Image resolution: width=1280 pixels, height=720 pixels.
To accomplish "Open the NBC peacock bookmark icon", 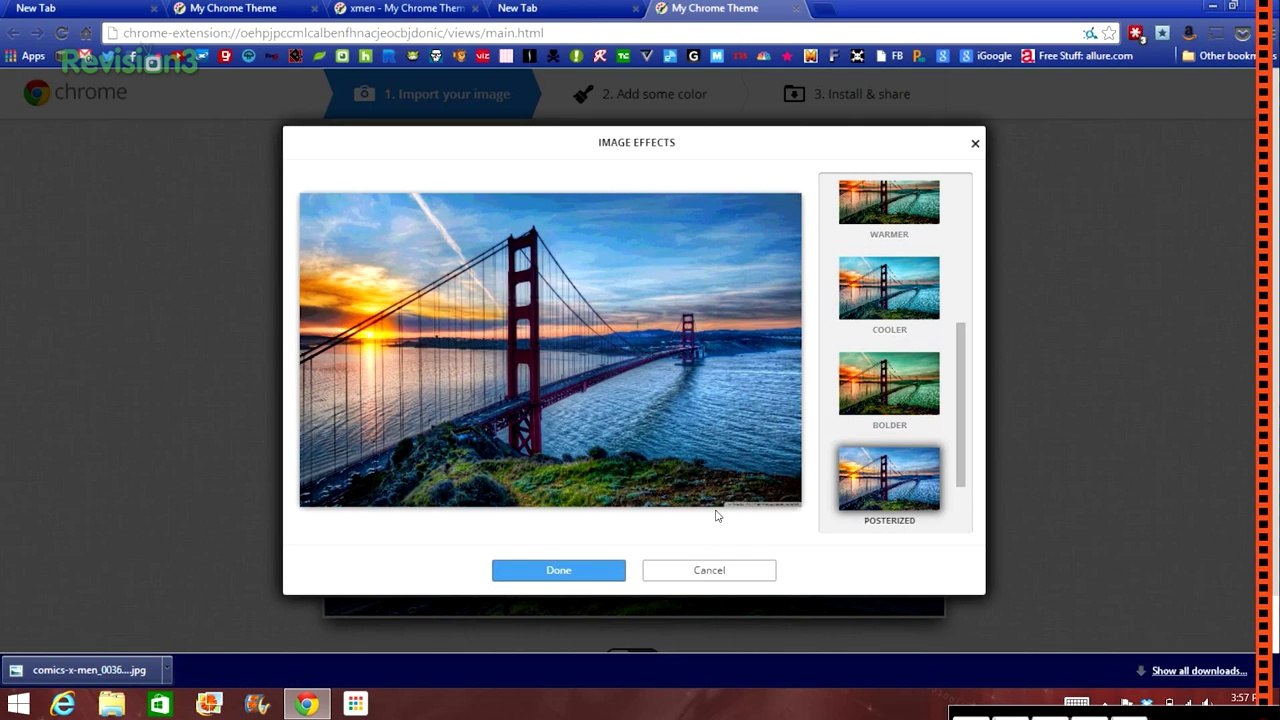I will [x=763, y=56].
